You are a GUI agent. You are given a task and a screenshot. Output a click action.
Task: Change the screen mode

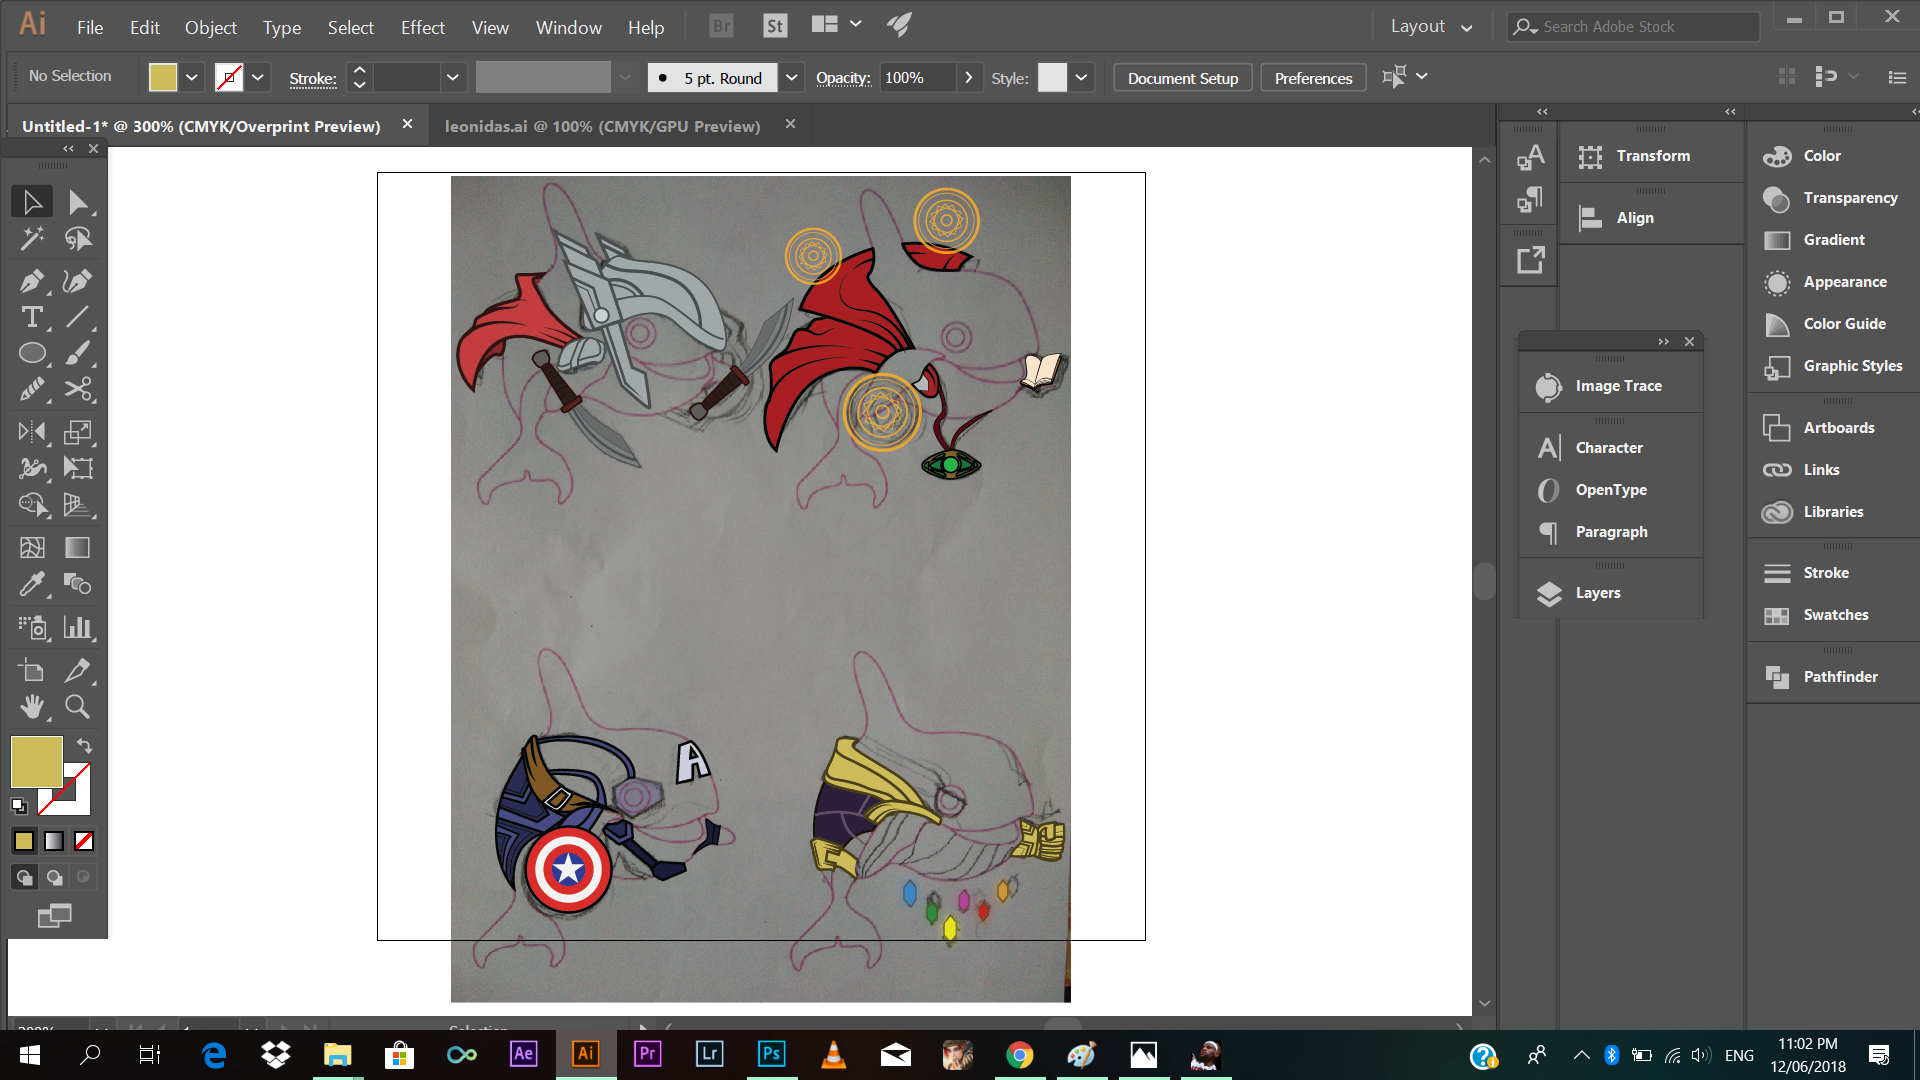point(54,915)
